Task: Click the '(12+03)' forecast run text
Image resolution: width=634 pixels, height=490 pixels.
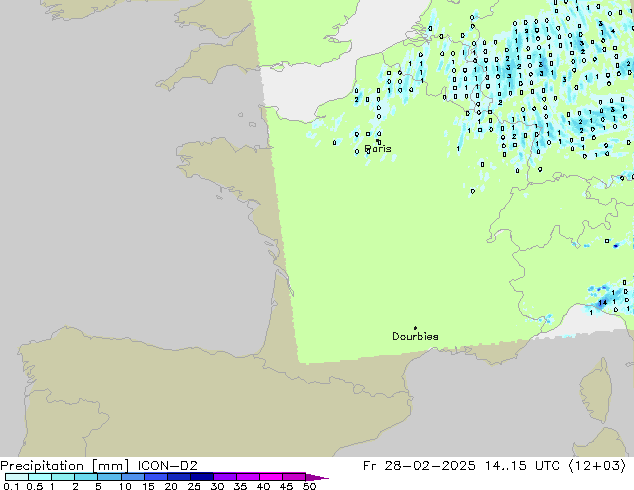Action: [x=597, y=466]
